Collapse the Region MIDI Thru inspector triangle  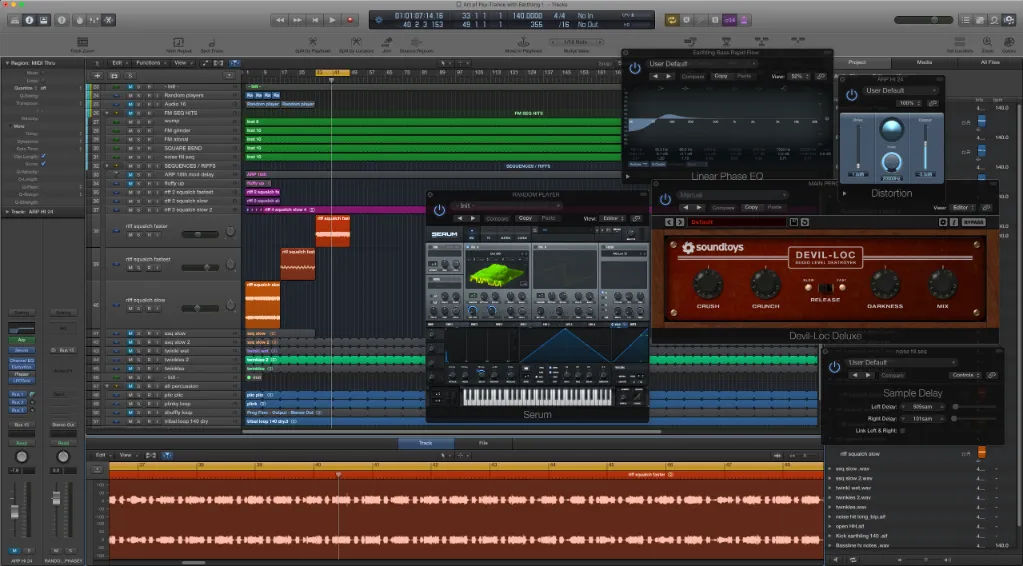7,63
